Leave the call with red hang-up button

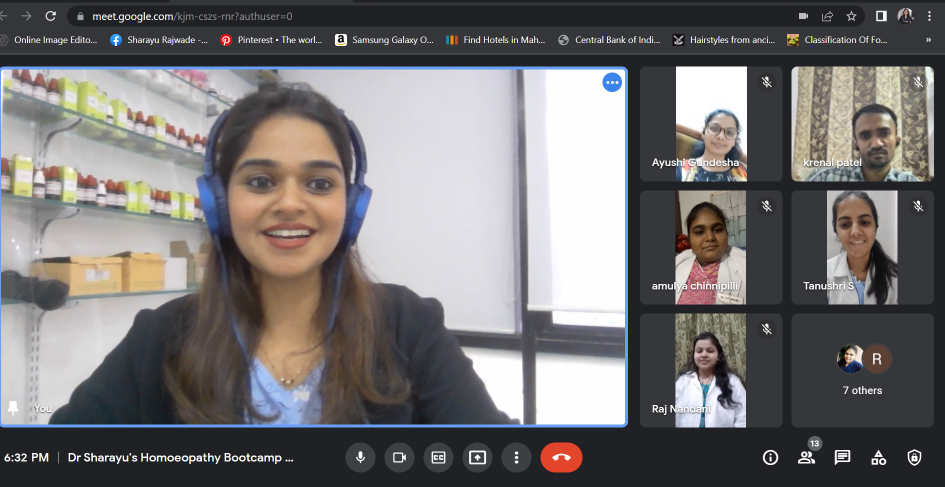(x=561, y=457)
